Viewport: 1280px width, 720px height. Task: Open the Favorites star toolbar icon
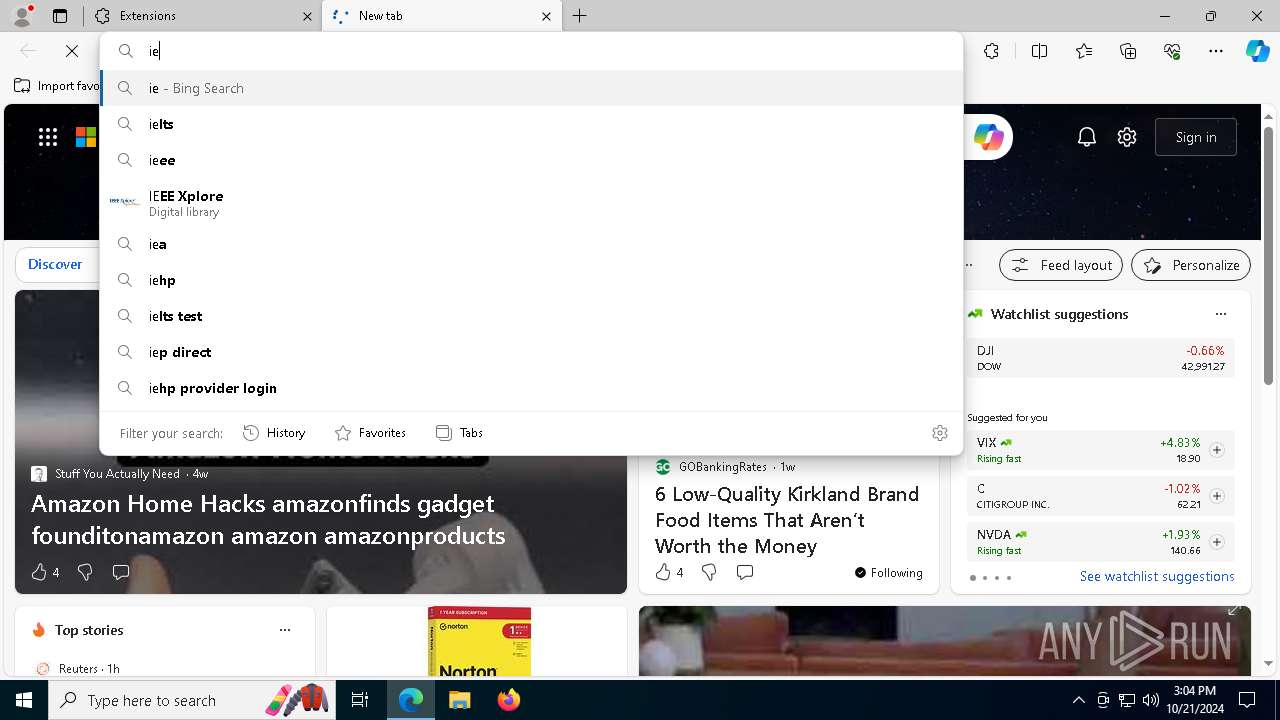pyautogui.click(x=1084, y=51)
